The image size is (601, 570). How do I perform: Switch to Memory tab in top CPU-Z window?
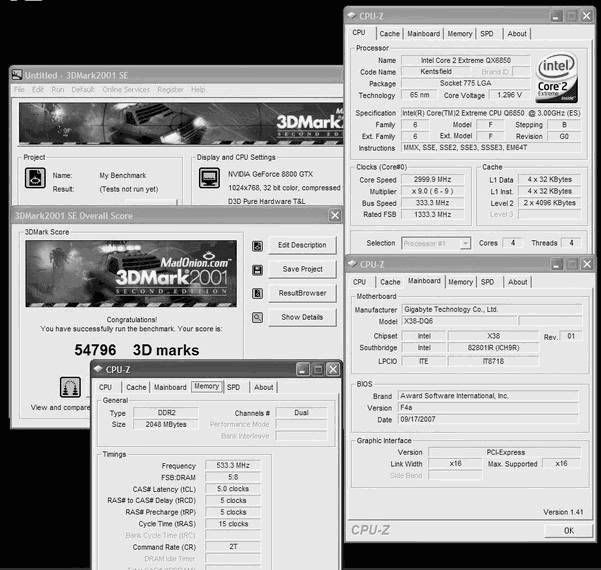coord(460,34)
